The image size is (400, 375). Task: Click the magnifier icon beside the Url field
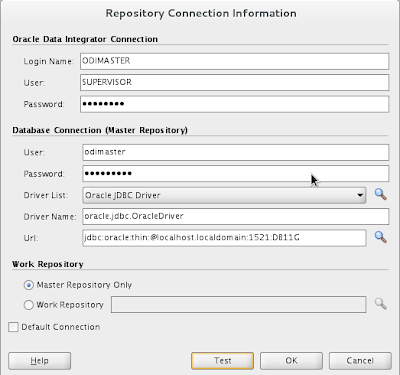(380, 237)
